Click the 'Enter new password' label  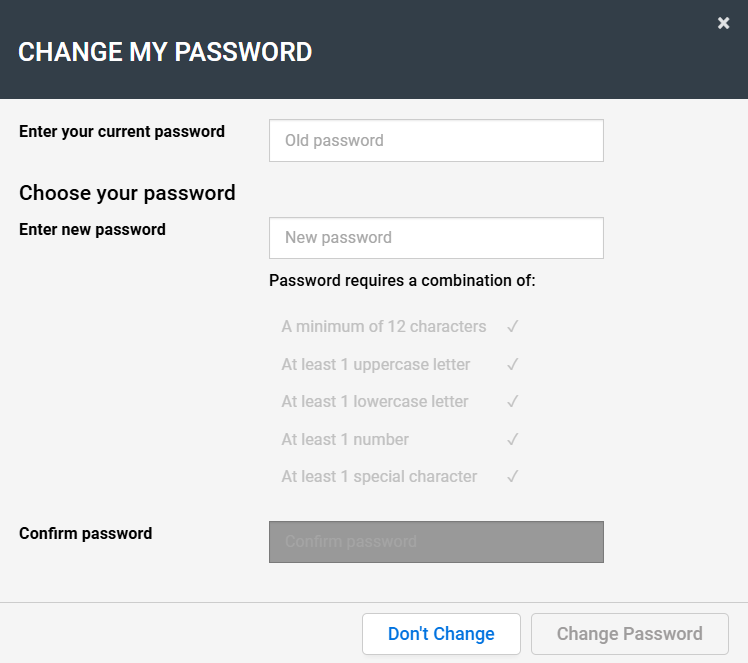(x=92, y=230)
